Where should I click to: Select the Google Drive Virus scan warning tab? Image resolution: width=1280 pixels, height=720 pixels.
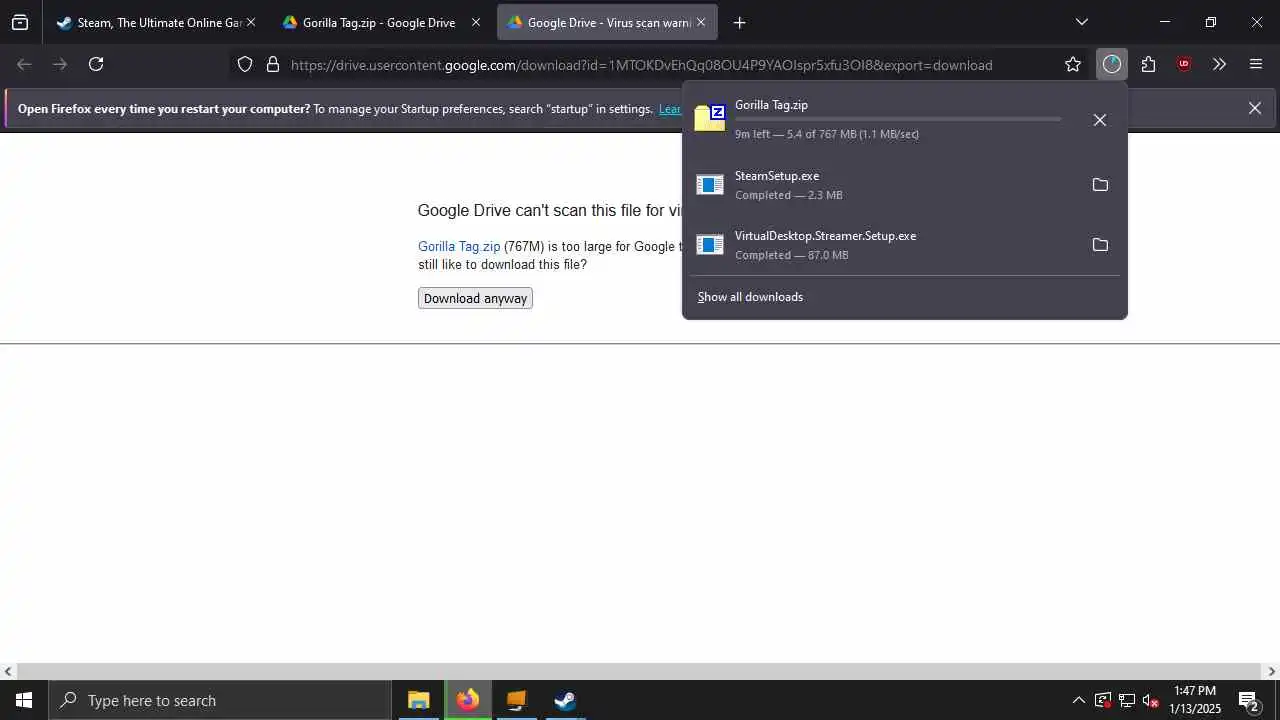click(x=607, y=22)
